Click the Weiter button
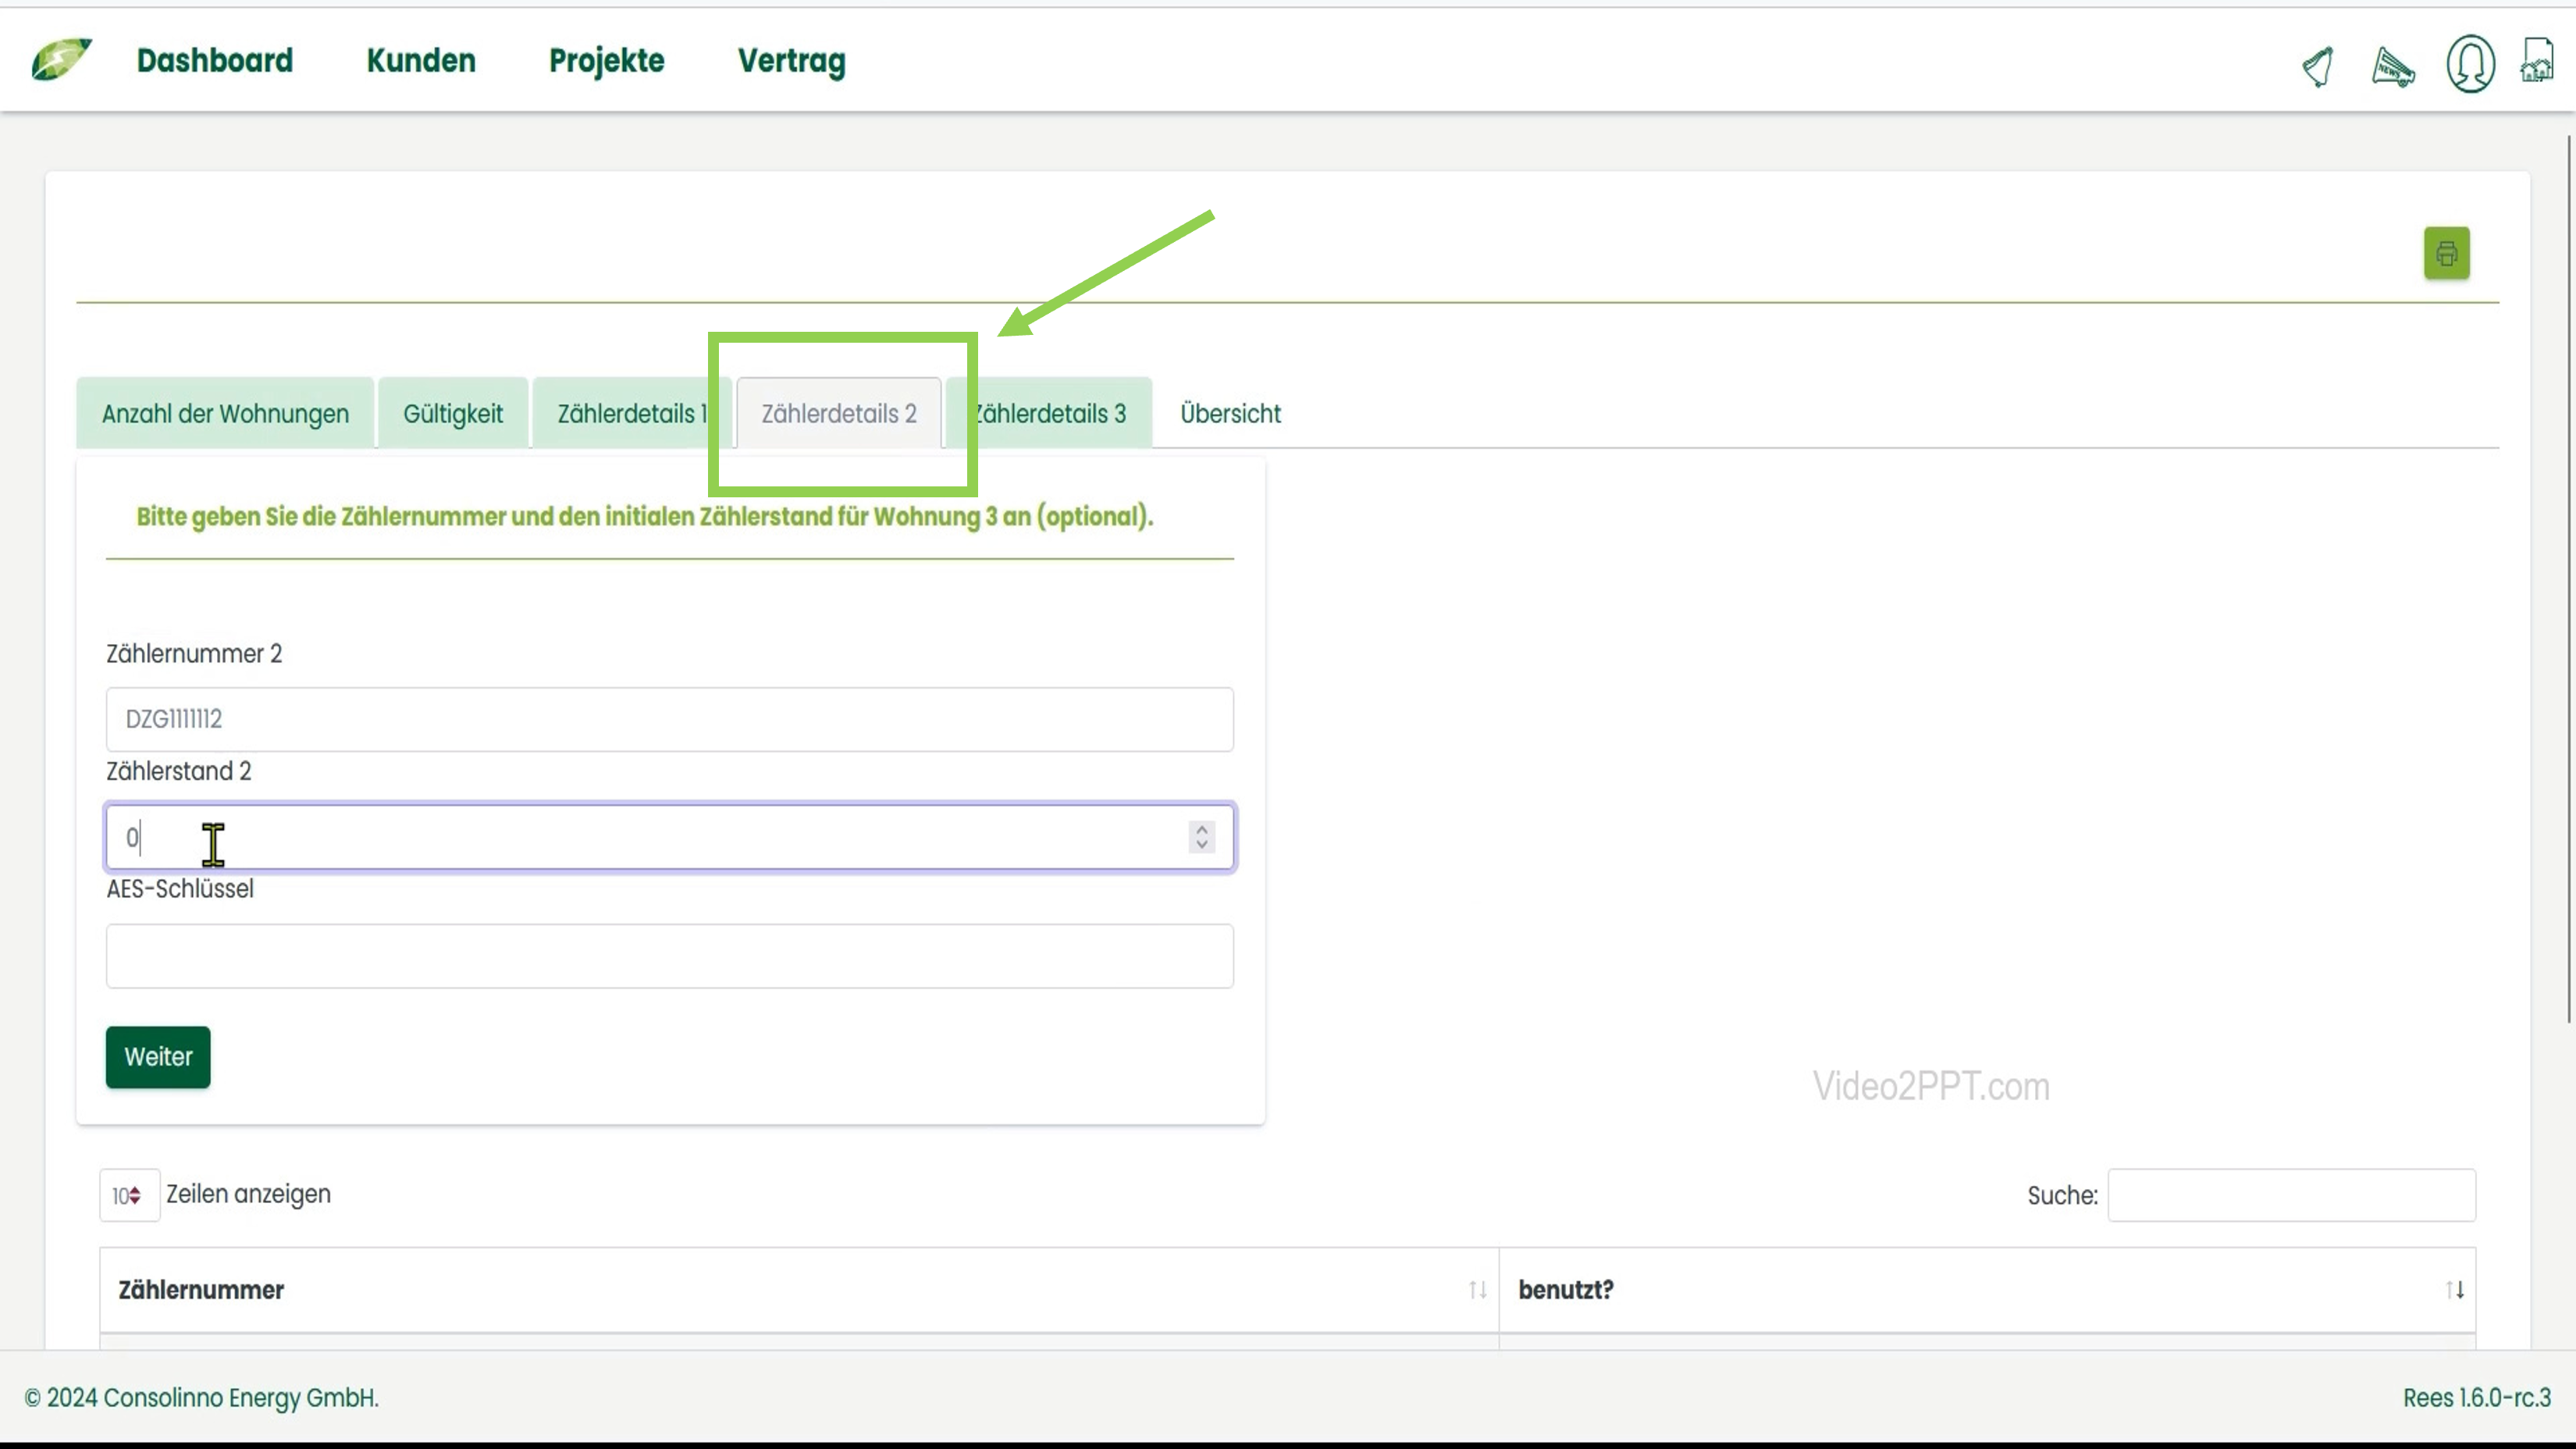The image size is (2576, 1449). (158, 1057)
